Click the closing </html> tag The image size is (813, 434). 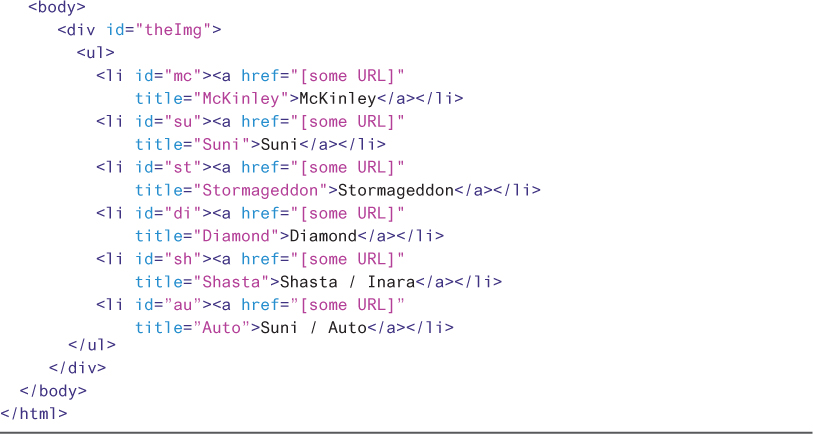pos(34,413)
